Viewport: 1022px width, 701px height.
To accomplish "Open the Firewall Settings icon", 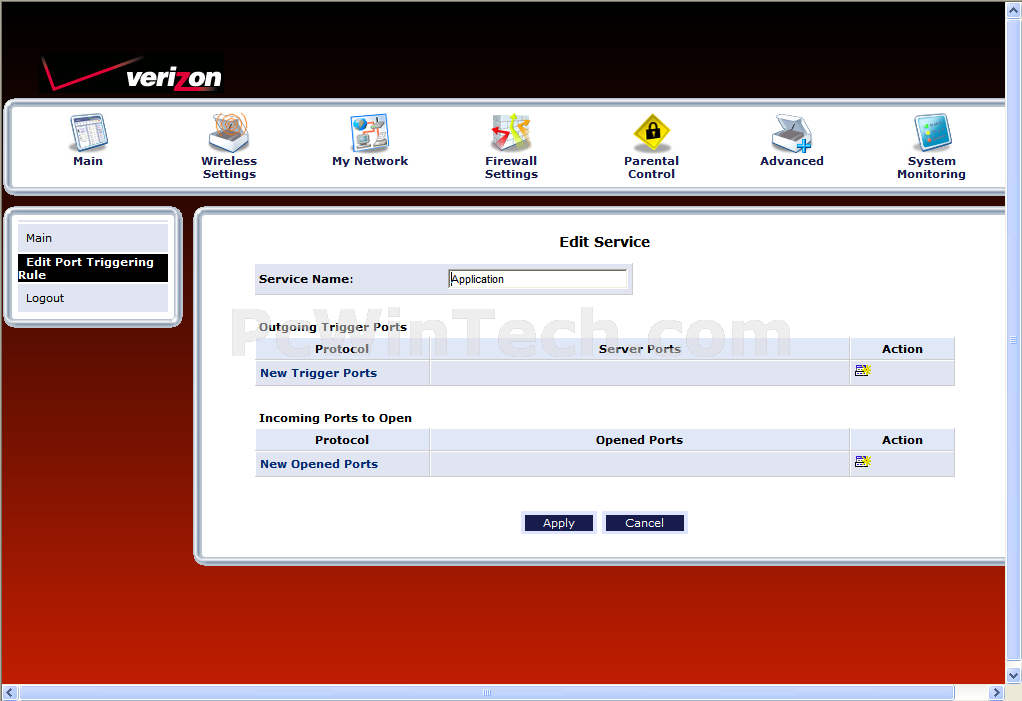I will (x=511, y=133).
